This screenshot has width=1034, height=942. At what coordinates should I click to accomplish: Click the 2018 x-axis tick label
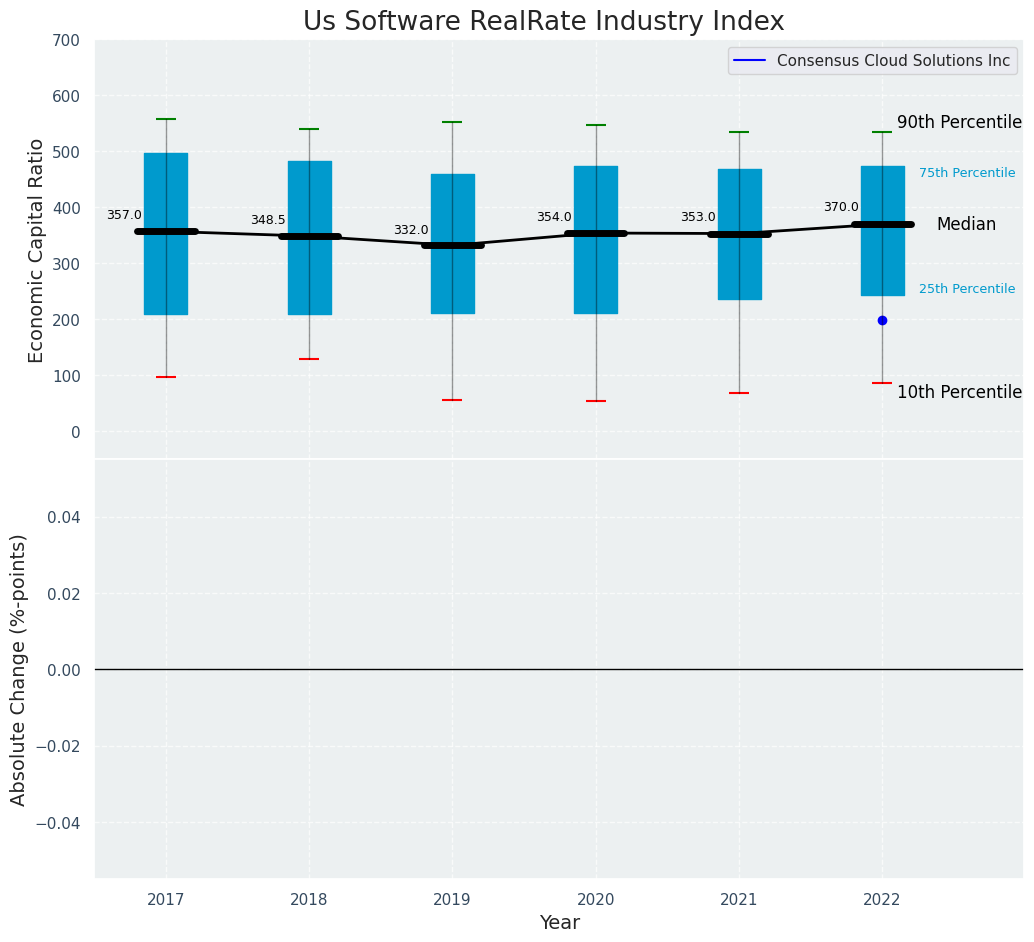point(309,900)
